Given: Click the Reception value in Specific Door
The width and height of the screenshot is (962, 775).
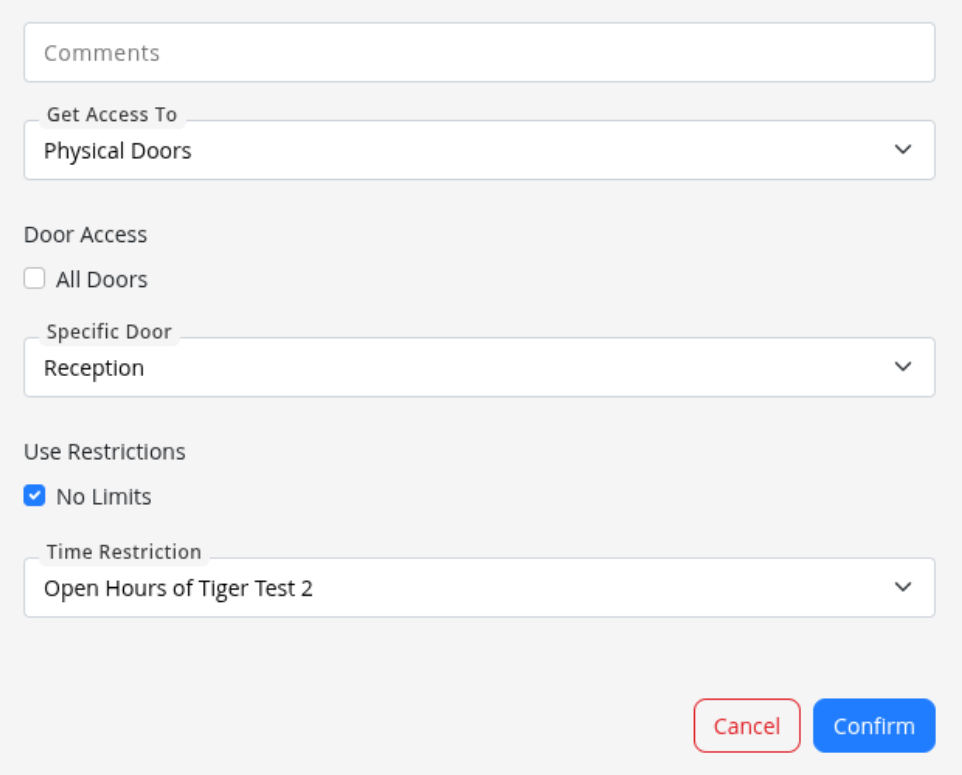Looking at the screenshot, I should click(x=94, y=368).
